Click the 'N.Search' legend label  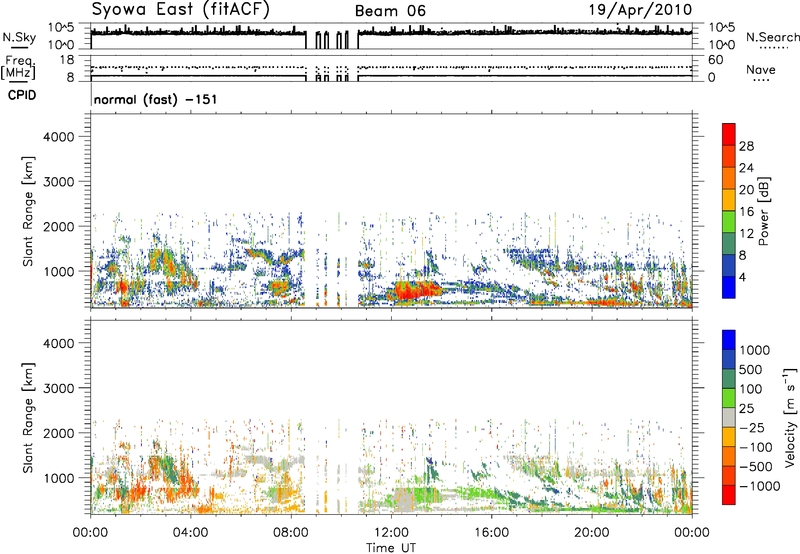point(772,37)
